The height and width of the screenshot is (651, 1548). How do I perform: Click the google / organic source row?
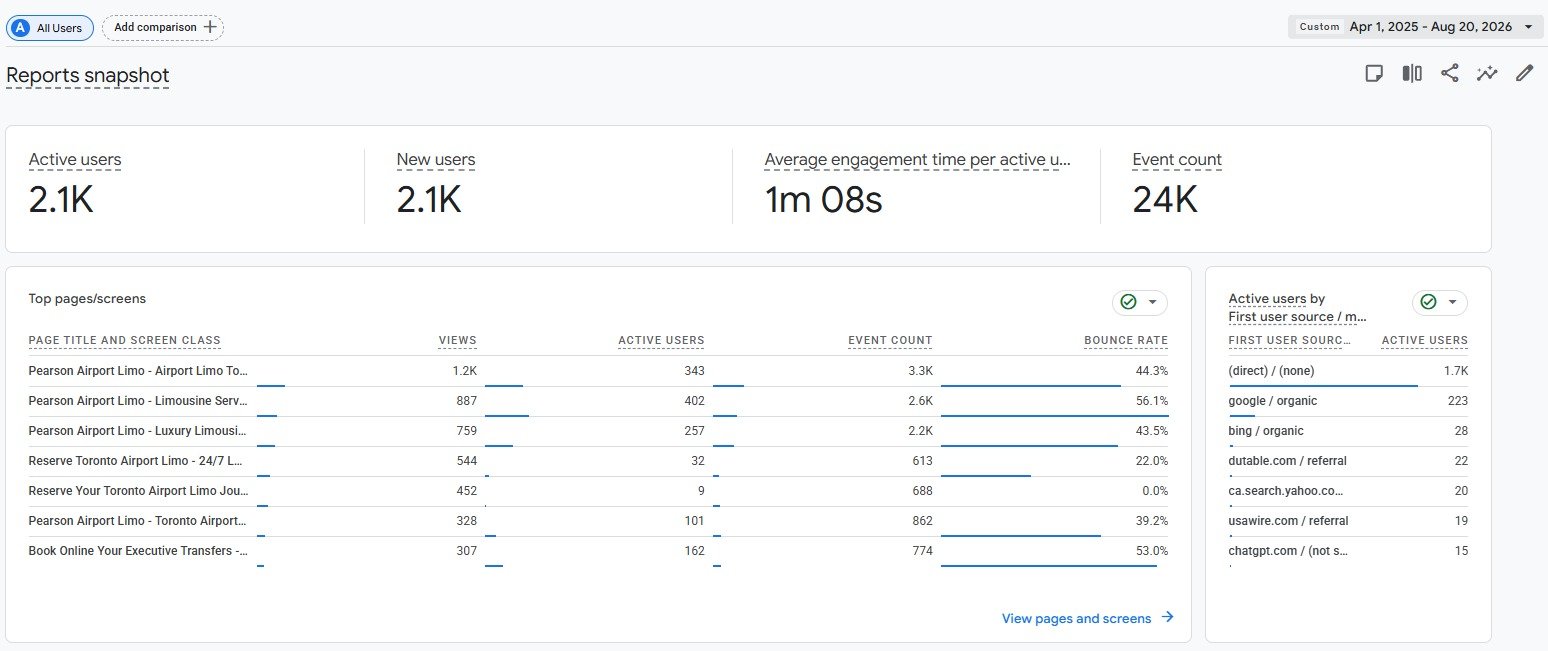[x=1348, y=401]
